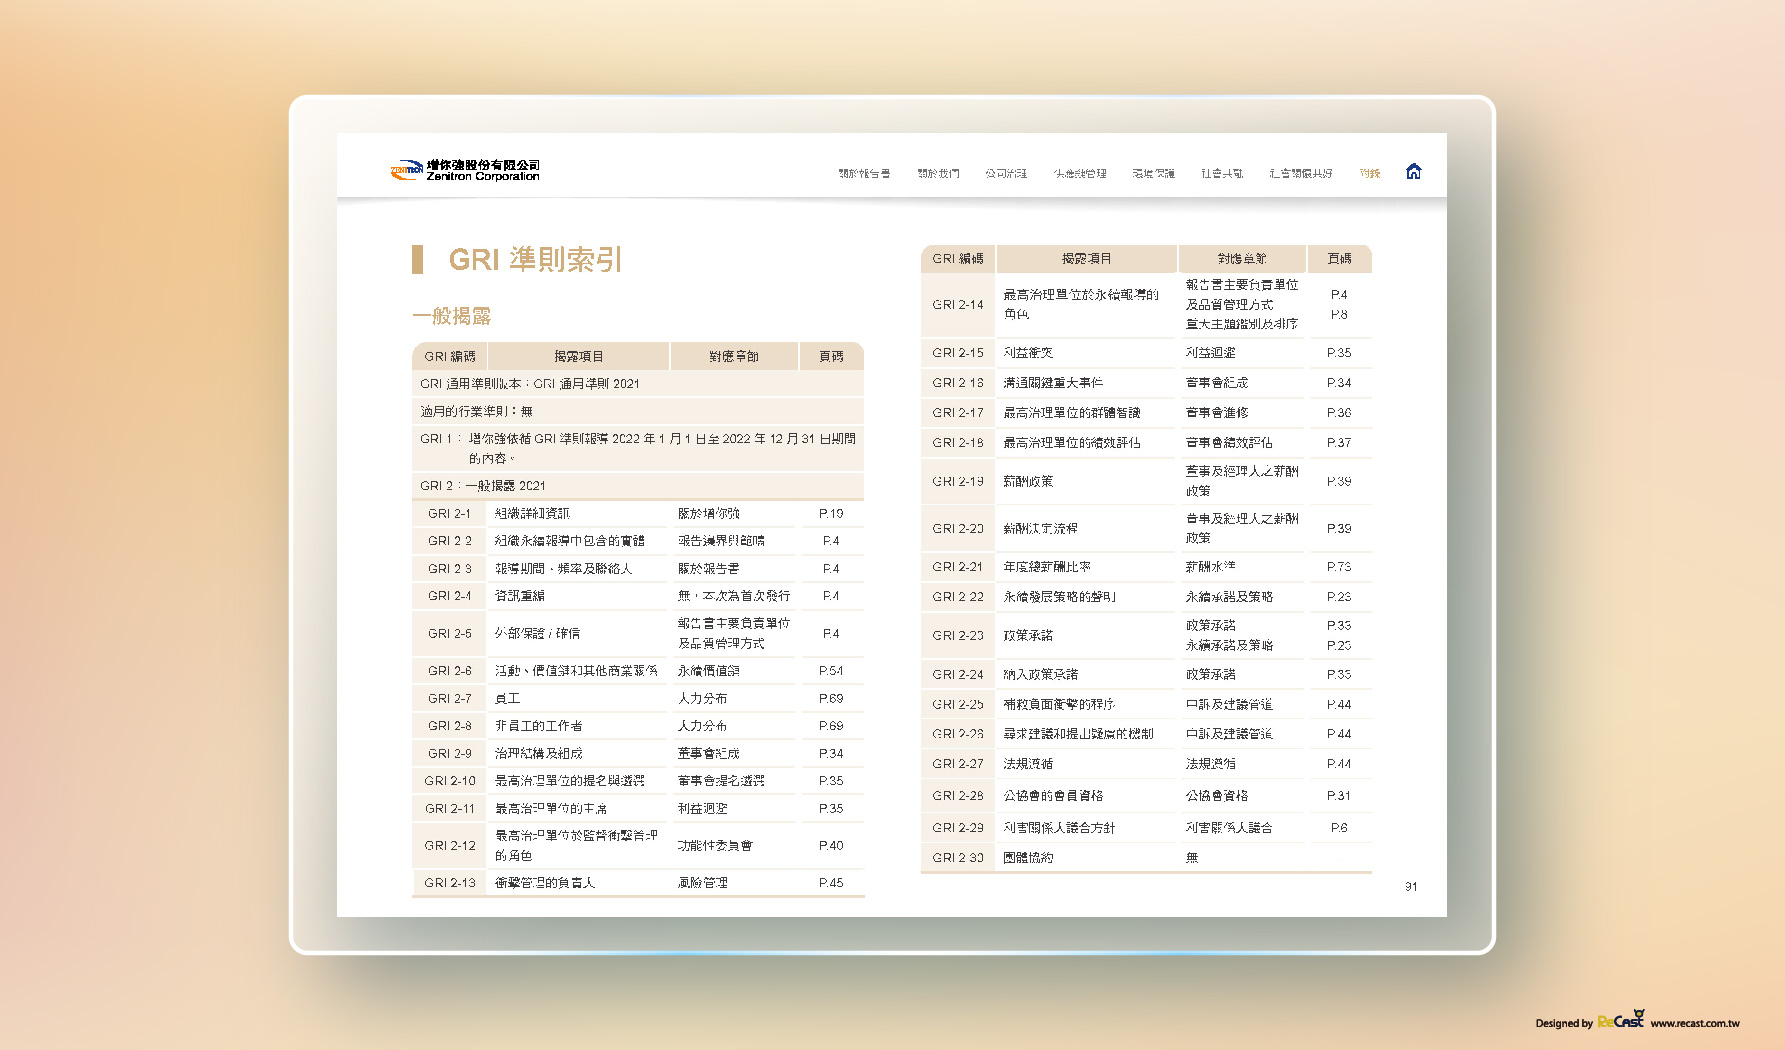Click the 'GRI 2-29' code cell
Screen dimensions: 1785x1050
(958, 827)
